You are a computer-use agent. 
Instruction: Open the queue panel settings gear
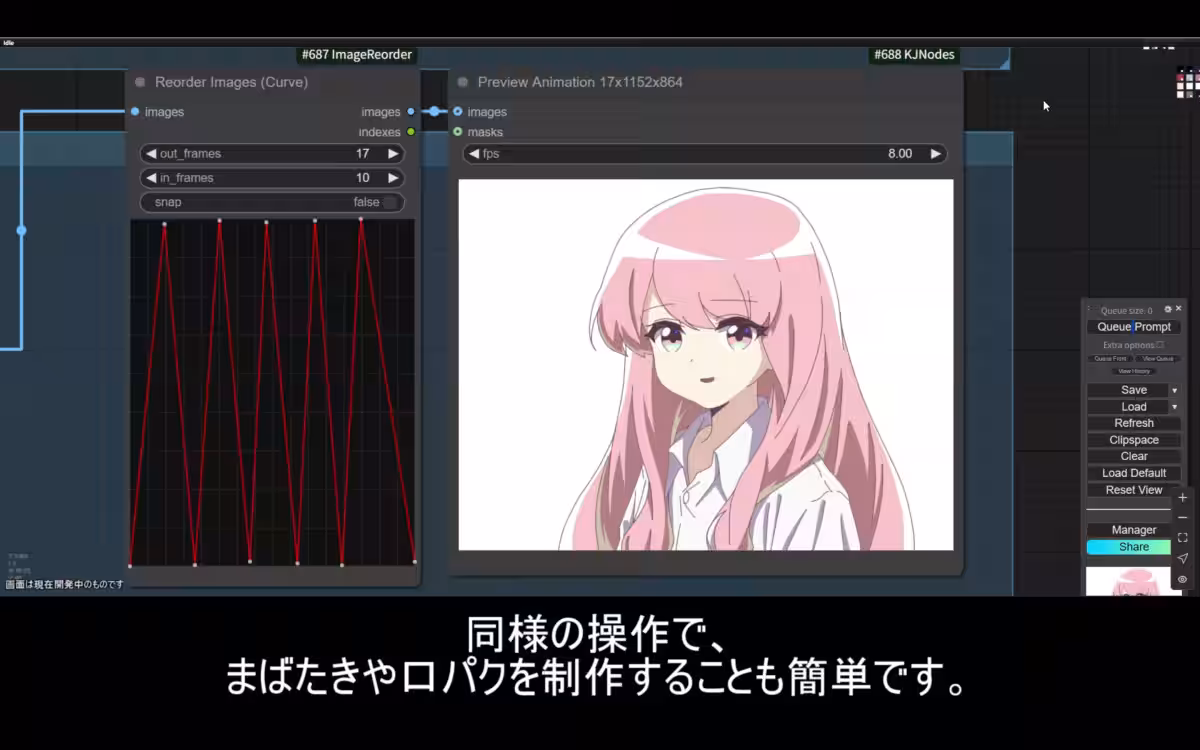[x=1169, y=310]
